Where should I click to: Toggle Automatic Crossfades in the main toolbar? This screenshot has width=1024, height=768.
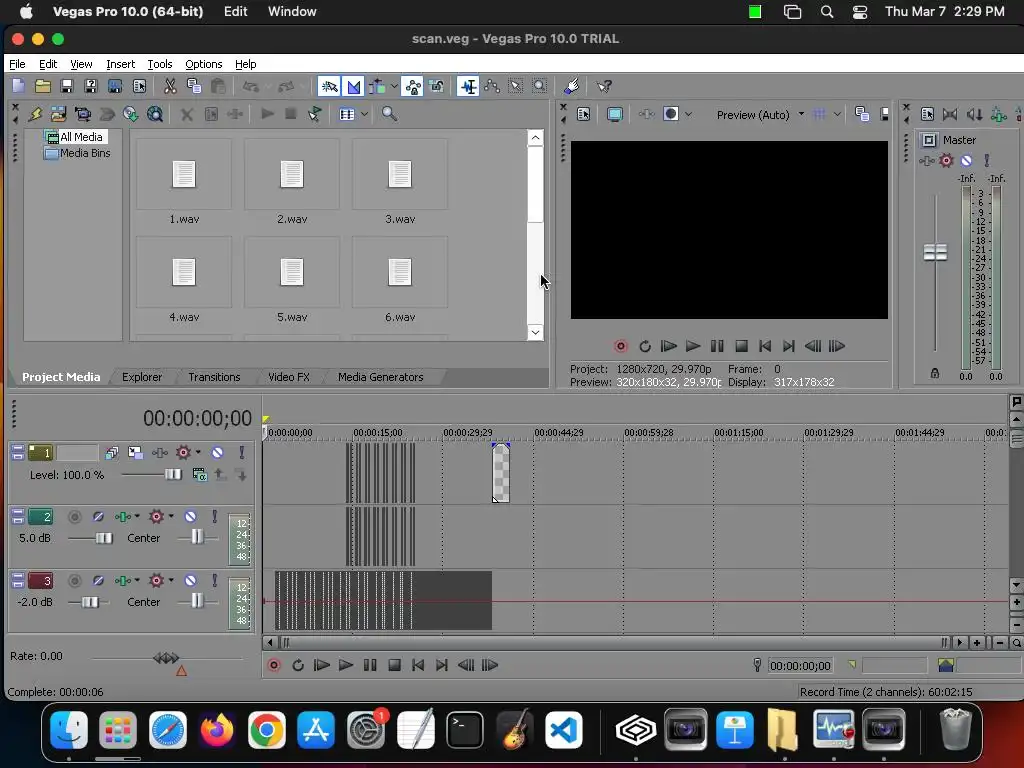pos(353,86)
